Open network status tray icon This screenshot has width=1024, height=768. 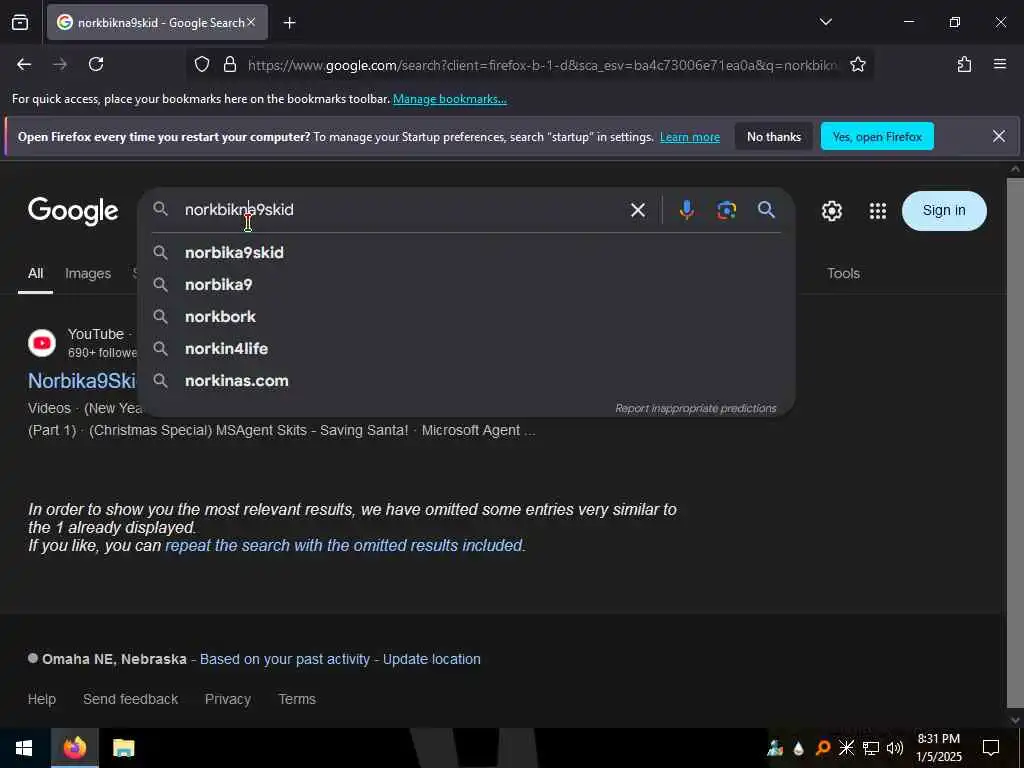(871, 748)
